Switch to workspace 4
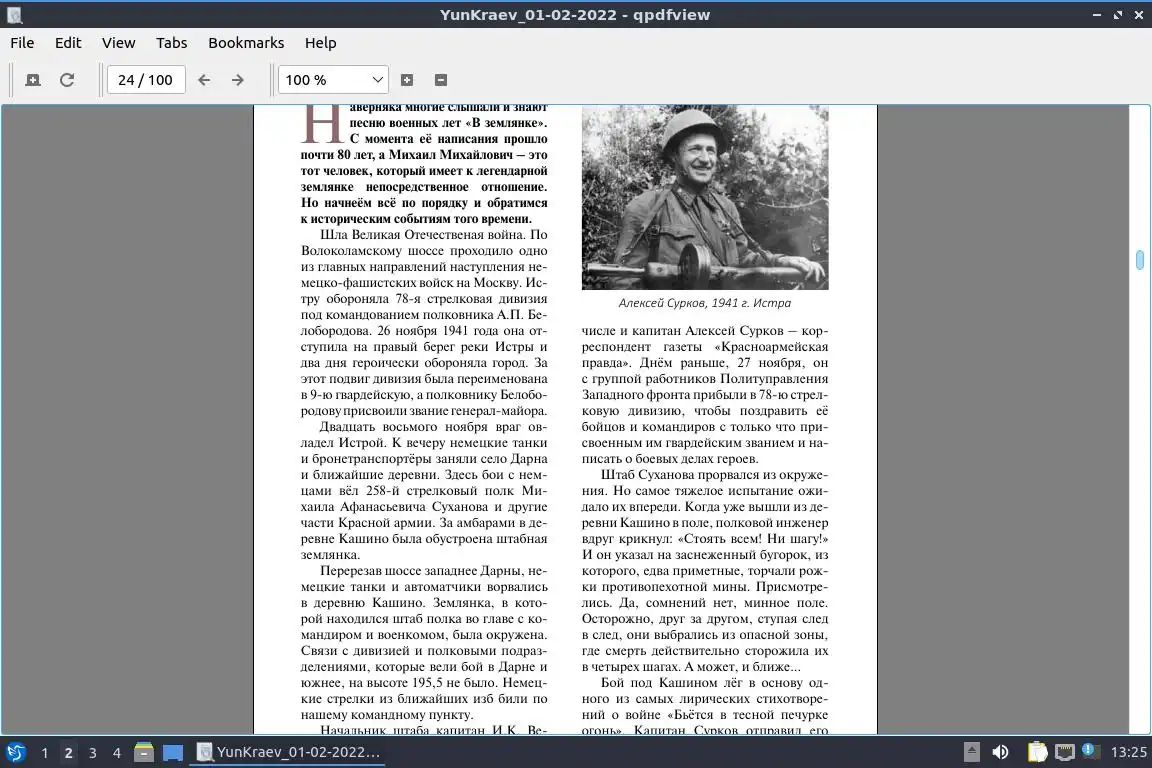 click(x=117, y=753)
